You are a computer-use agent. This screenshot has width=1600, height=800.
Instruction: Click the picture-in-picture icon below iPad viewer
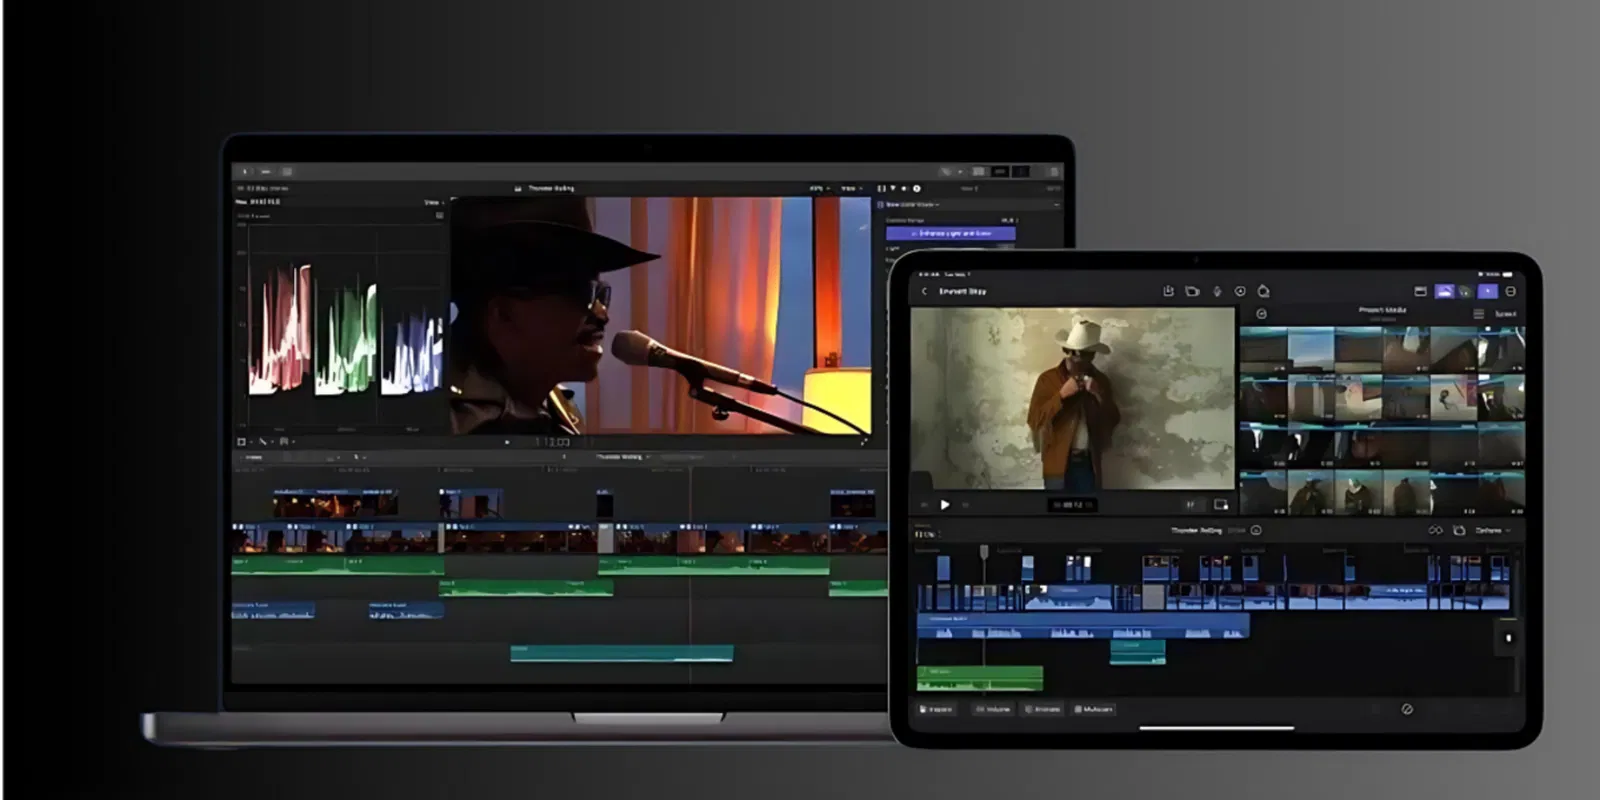pos(1221,504)
